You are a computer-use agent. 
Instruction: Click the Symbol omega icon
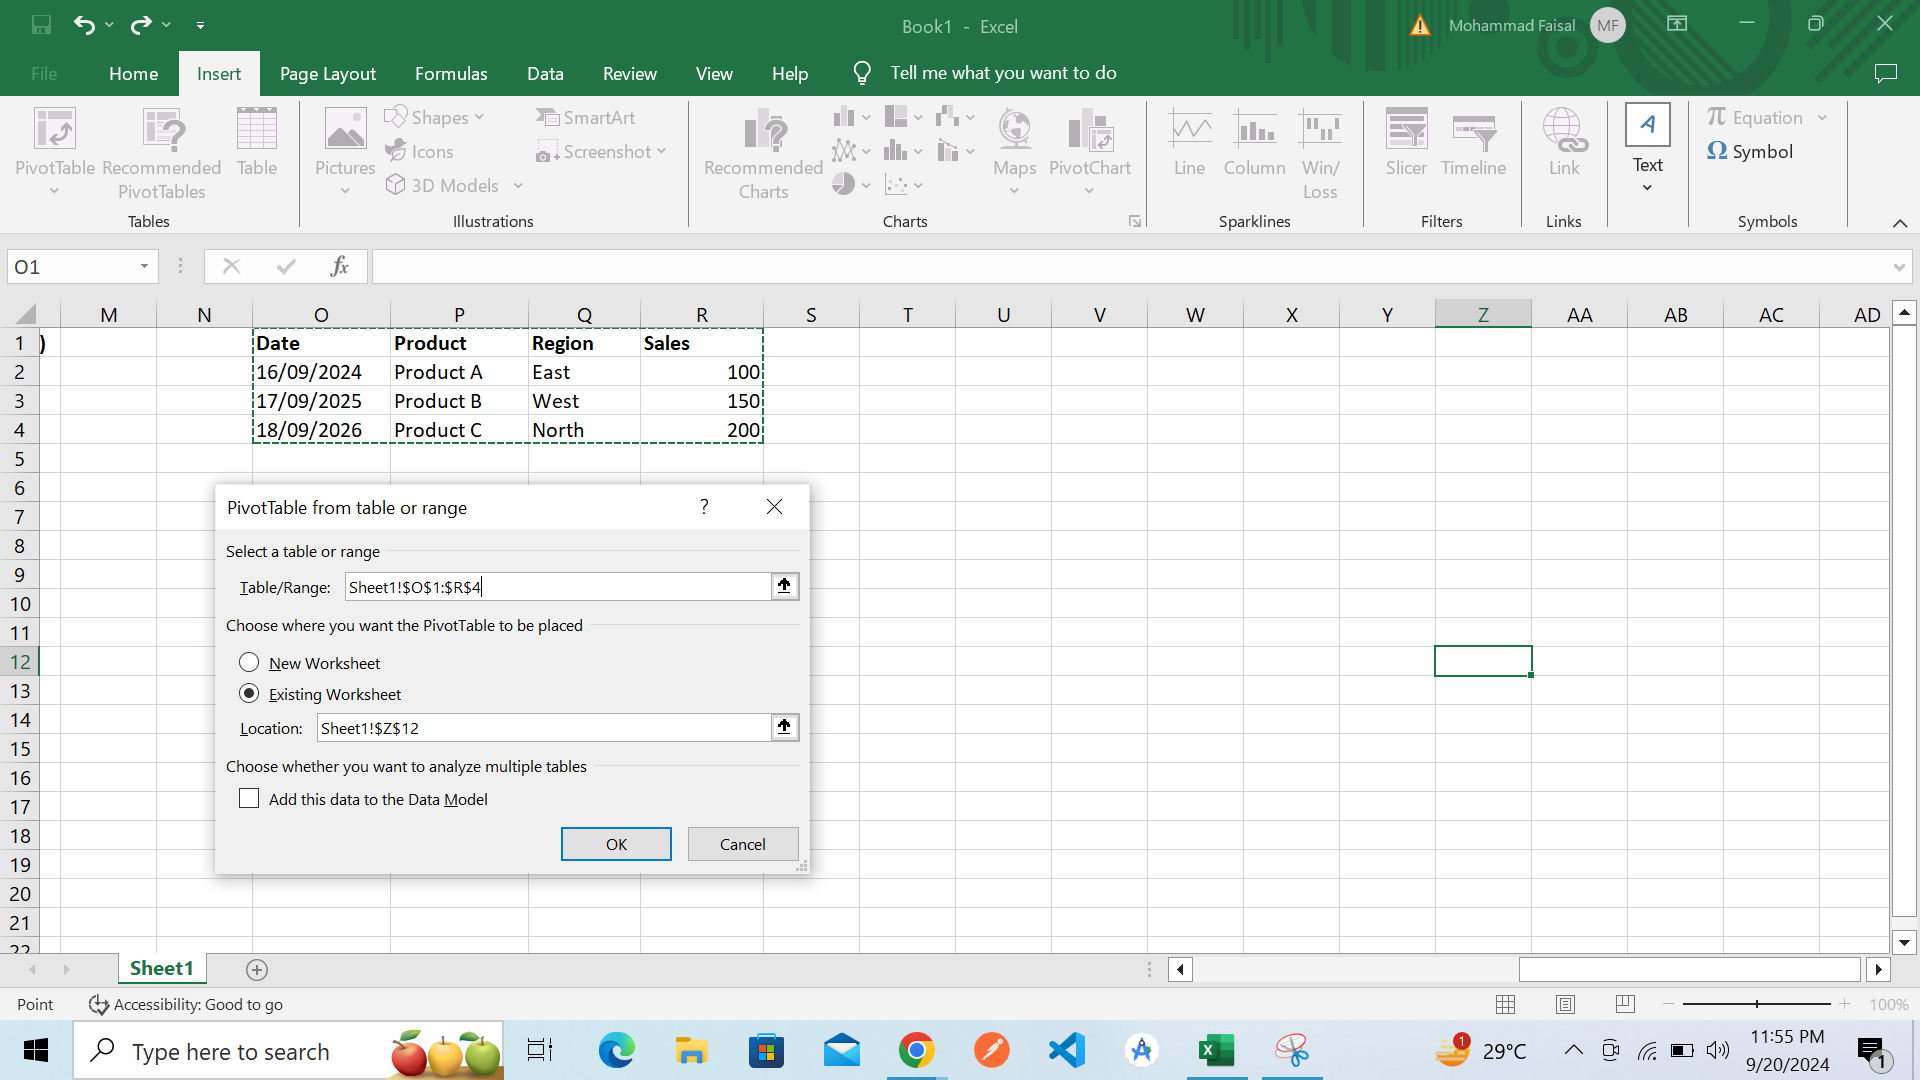tap(1716, 151)
